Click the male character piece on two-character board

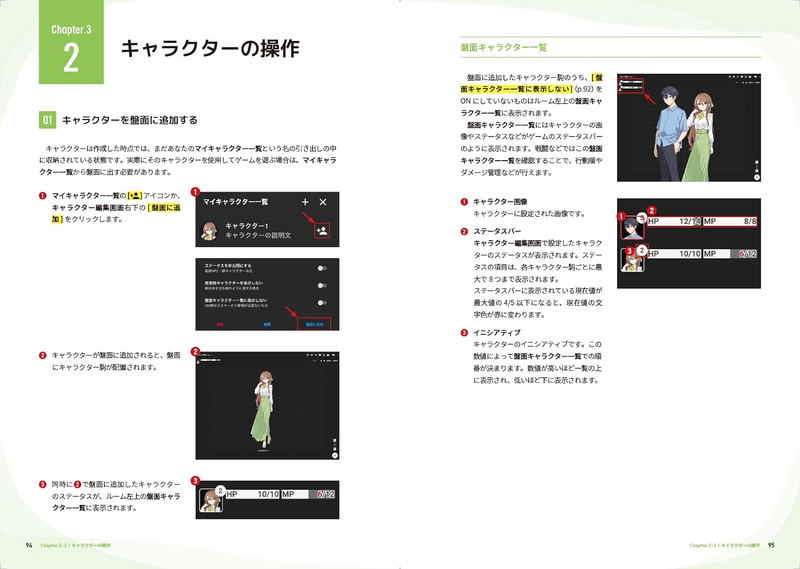668,134
